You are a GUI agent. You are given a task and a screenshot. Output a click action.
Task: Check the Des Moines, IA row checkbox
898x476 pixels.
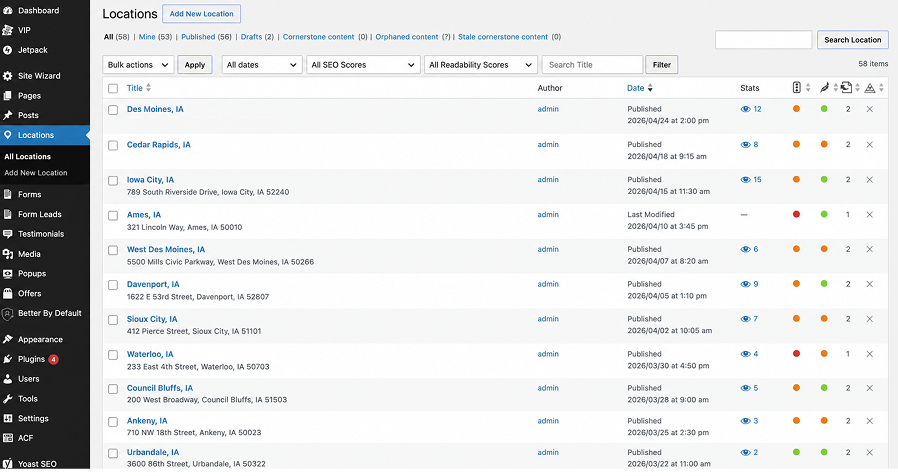point(113,110)
